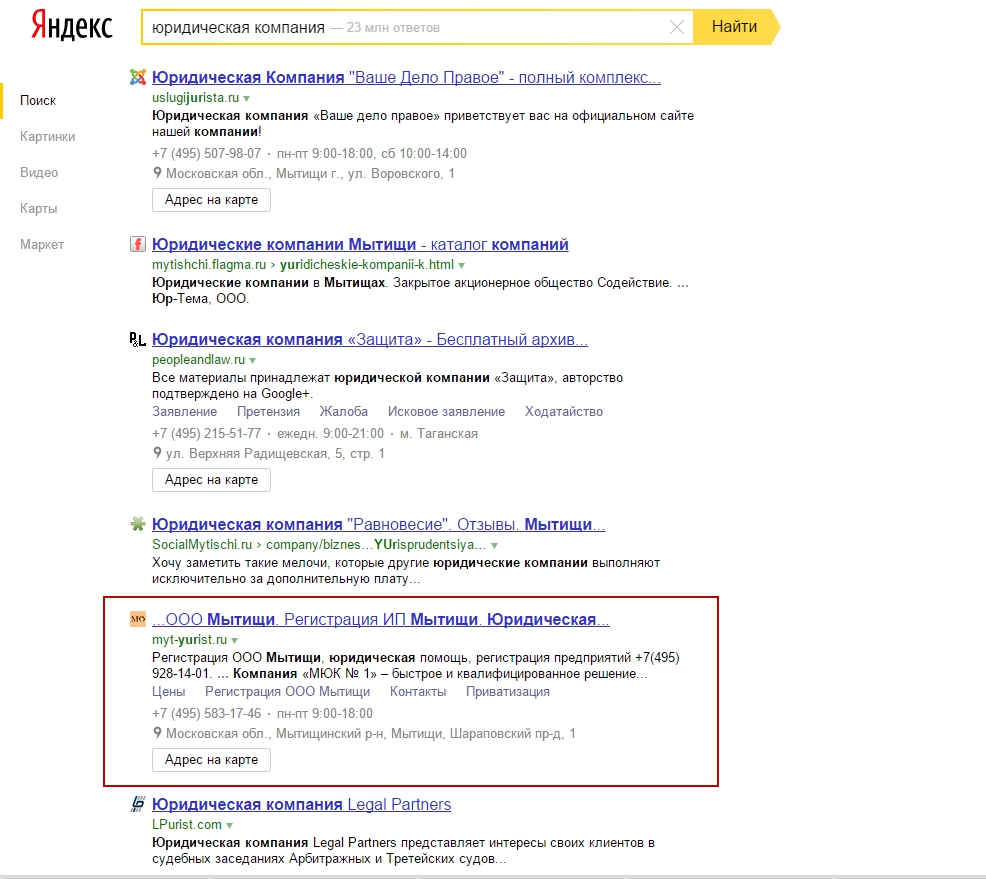Viewport: 986px width, 879px height.
Task: Click favicon of mytishchi.flagma.ru result
Action: click(x=138, y=244)
